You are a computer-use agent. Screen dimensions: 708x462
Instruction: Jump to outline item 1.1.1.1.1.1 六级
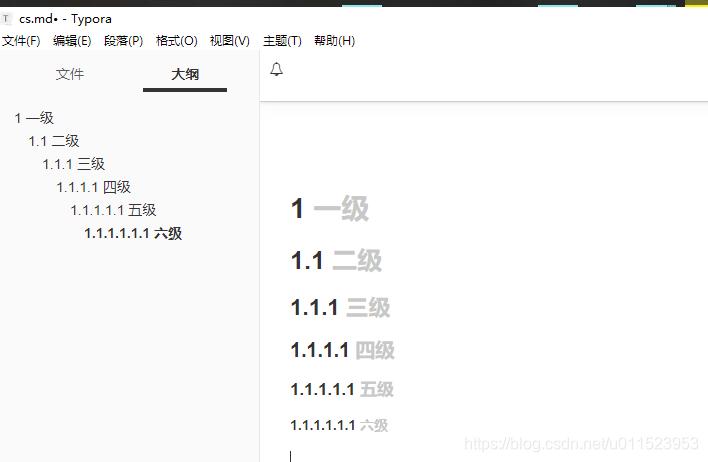pyautogui.click(x=133, y=233)
